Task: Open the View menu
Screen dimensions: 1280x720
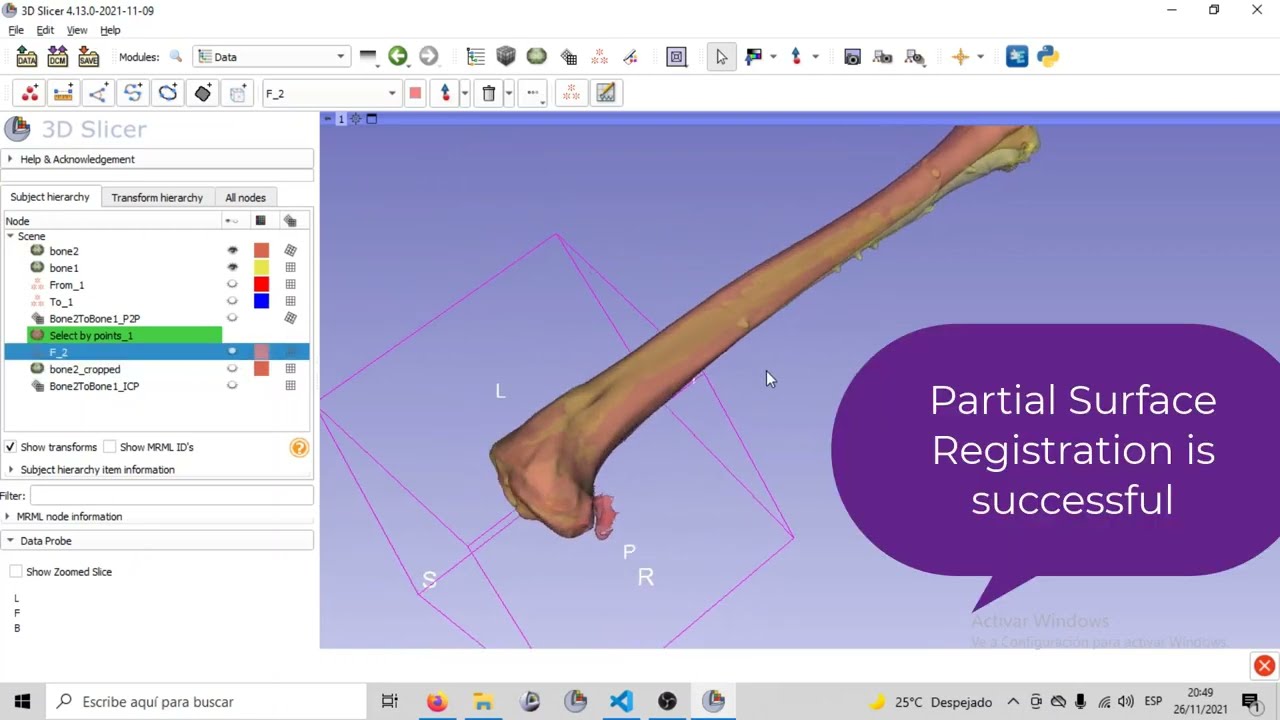Action: pyautogui.click(x=77, y=31)
